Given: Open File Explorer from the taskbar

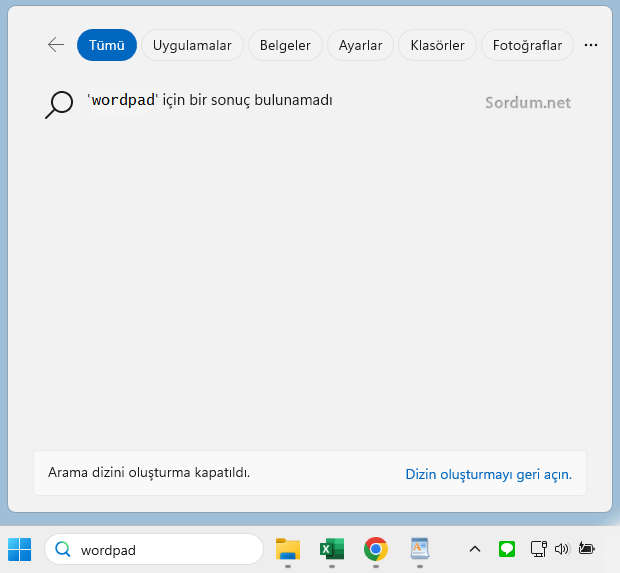Looking at the screenshot, I should coord(288,549).
